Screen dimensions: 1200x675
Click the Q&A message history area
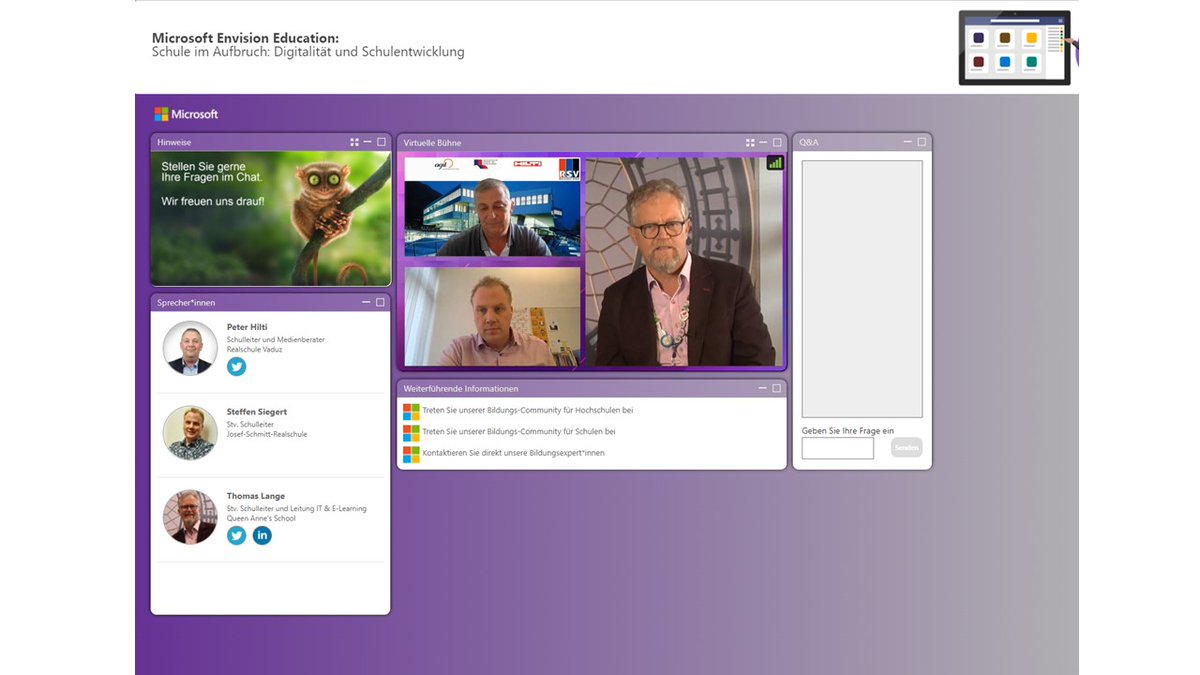pyautogui.click(x=862, y=289)
